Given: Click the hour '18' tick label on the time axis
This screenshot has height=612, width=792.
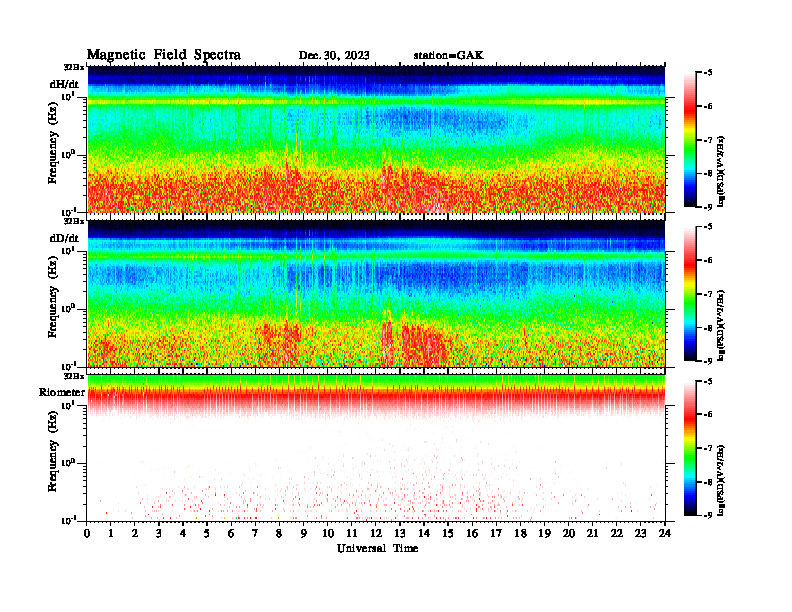Looking at the screenshot, I should pyautogui.click(x=520, y=534).
